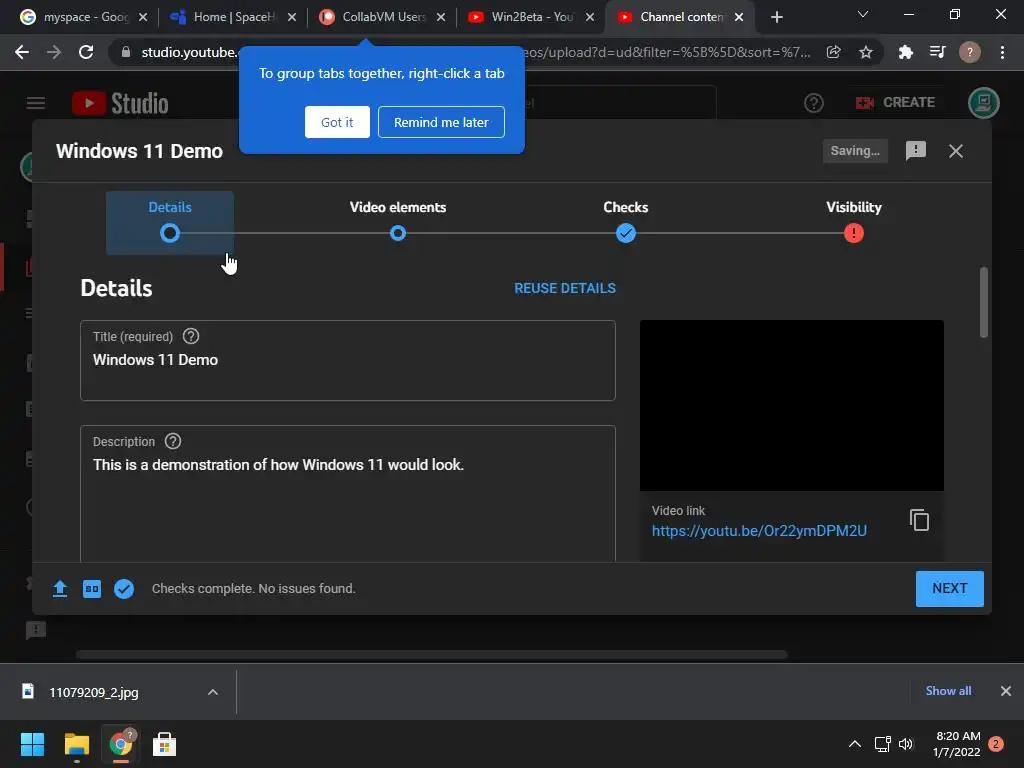Open the channel account avatar

pos(984,103)
